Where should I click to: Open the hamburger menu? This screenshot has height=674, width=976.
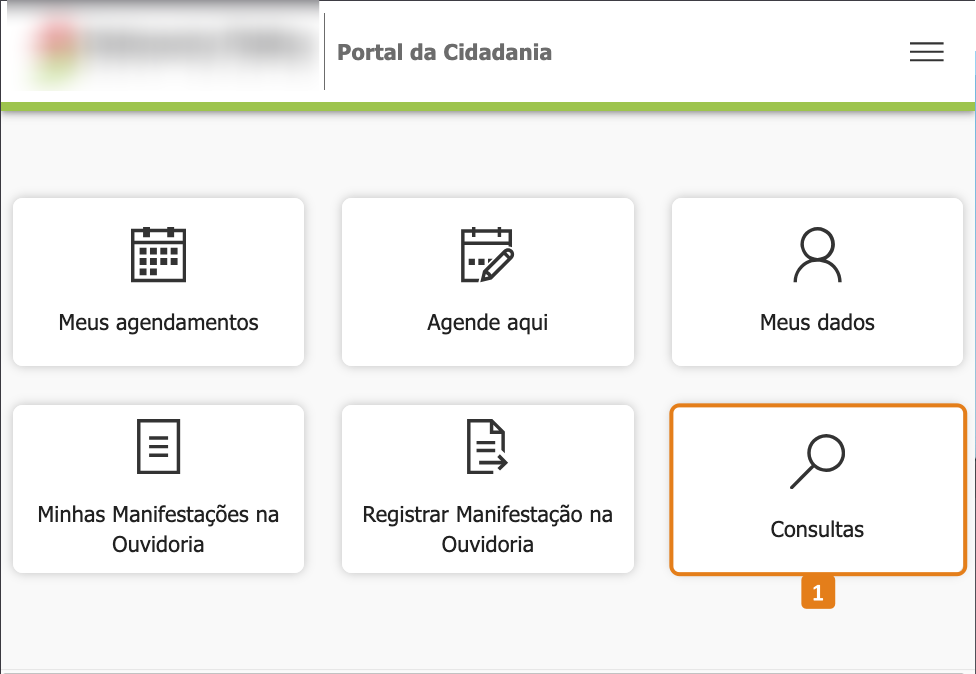926,52
